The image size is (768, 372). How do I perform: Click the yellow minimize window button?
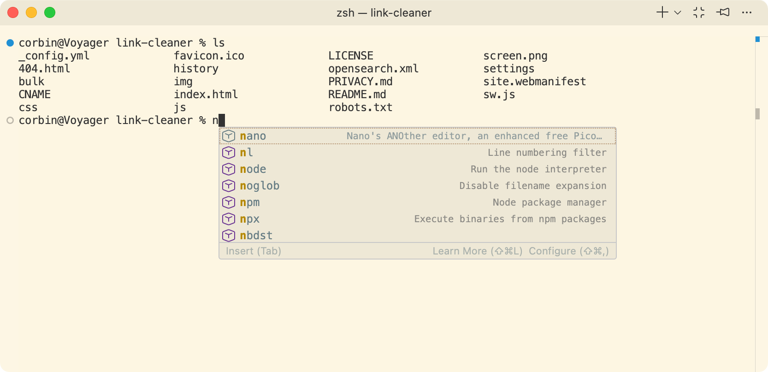point(31,13)
